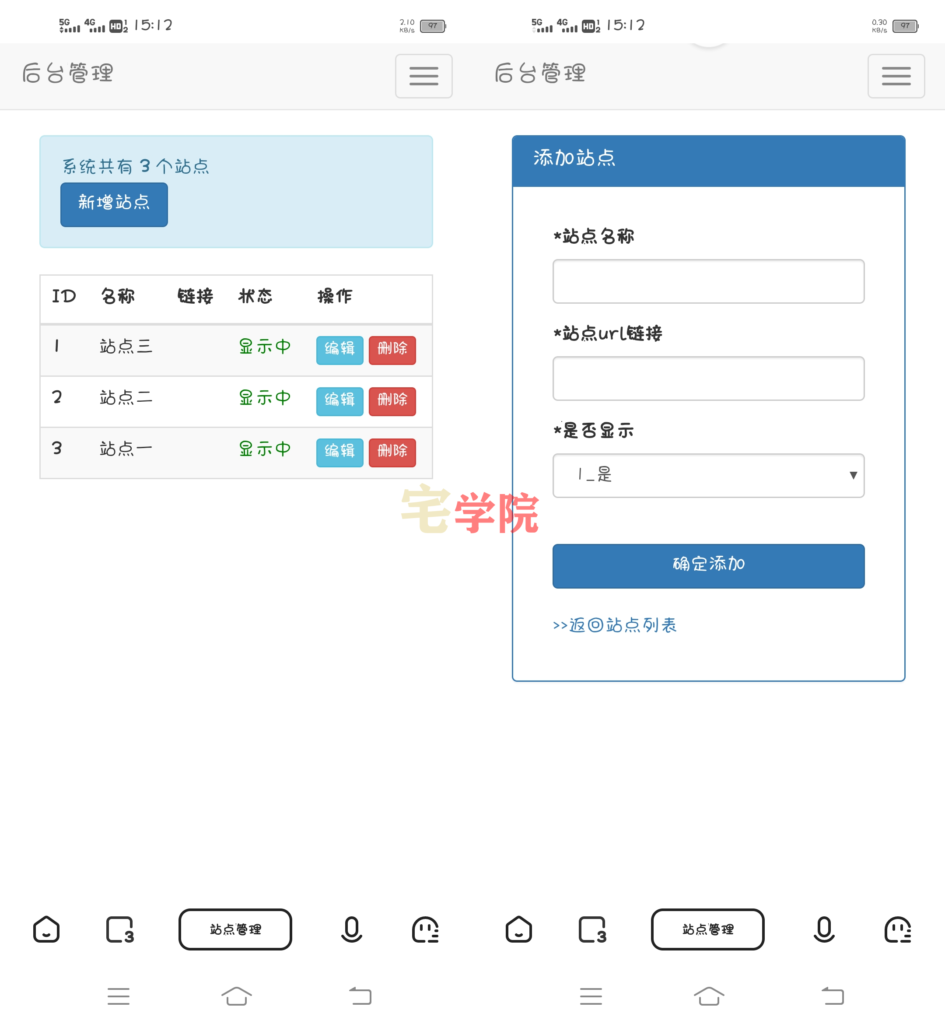Tap 站点管理 title pill on right screen
Image resolution: width=945 pixels, height=1024 pixels.
[x=708, y=929]
